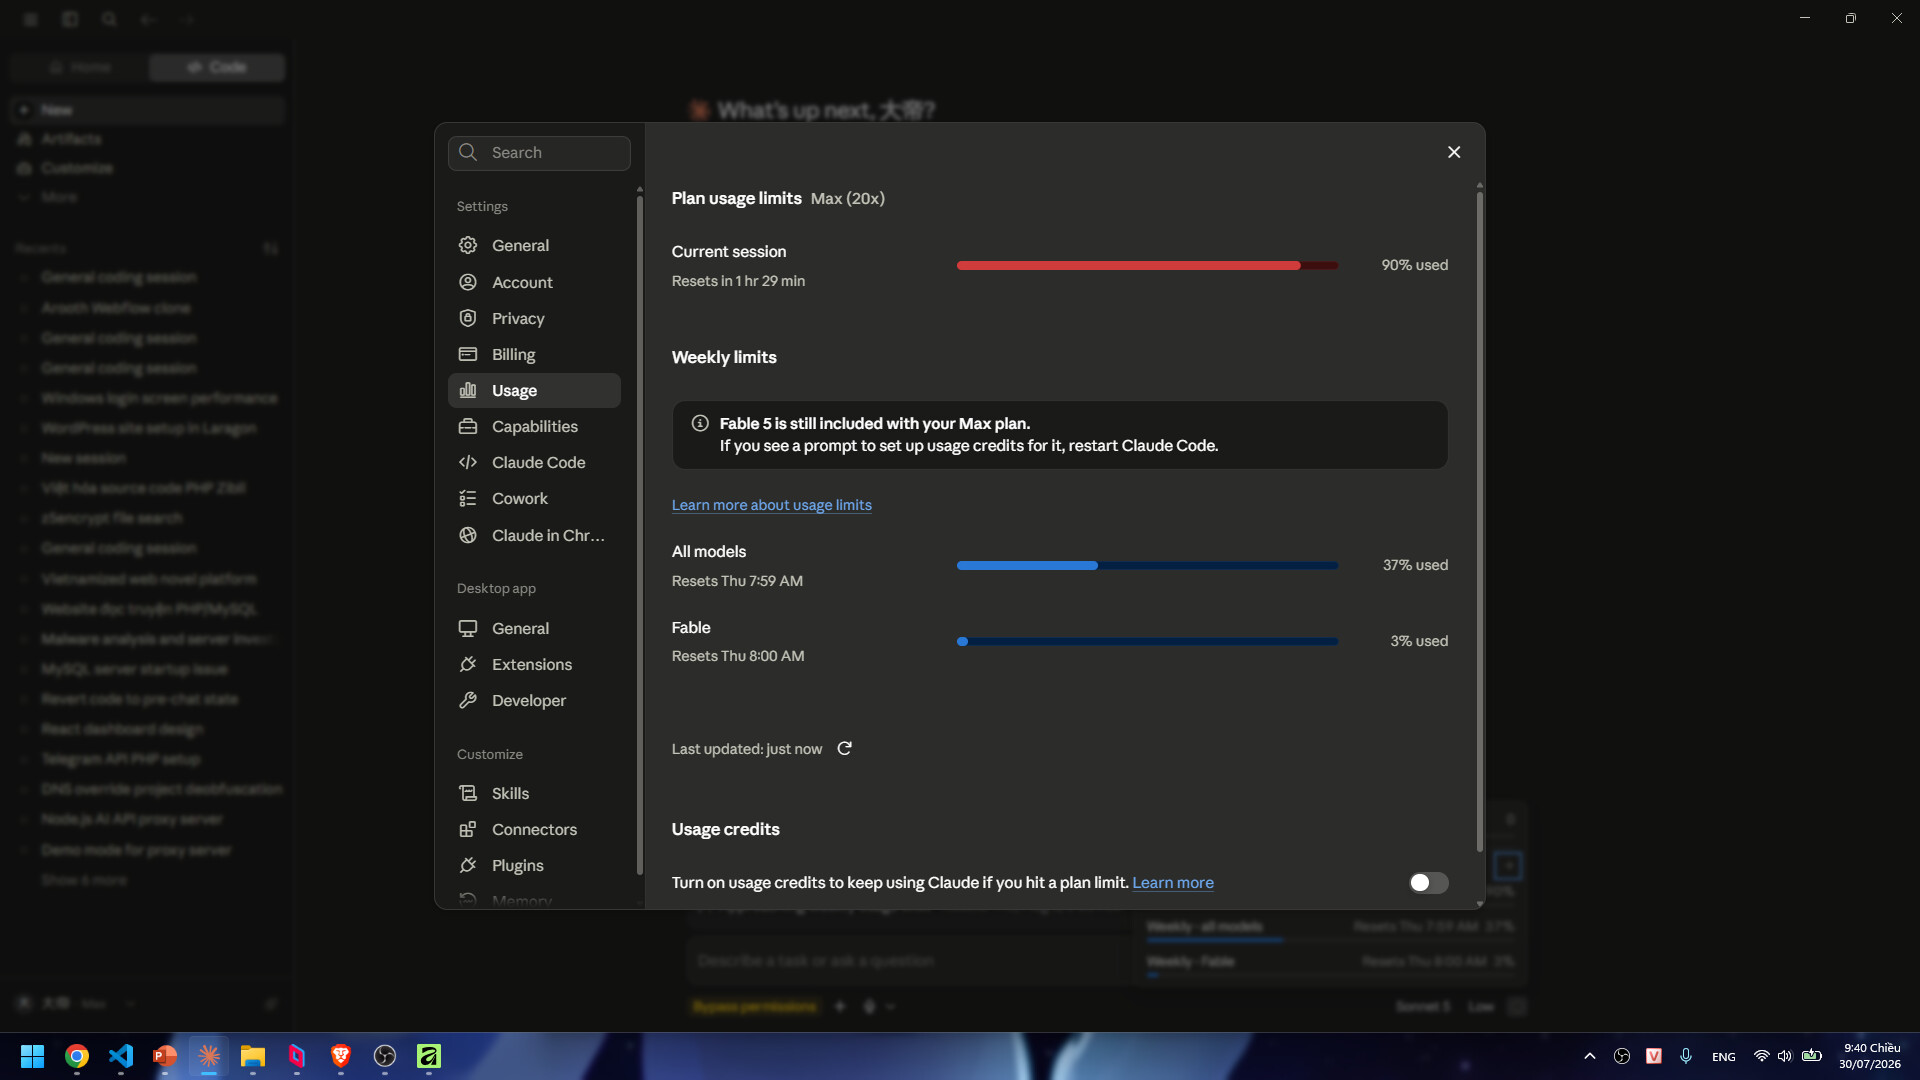The width and height of the screenshot is (1920, 1080).
Task: Click the Fable weekly usage bar
Action: (1147, 641)
